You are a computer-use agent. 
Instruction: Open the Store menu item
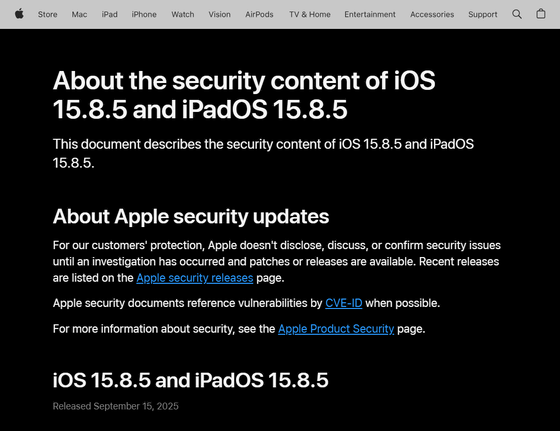48,14
